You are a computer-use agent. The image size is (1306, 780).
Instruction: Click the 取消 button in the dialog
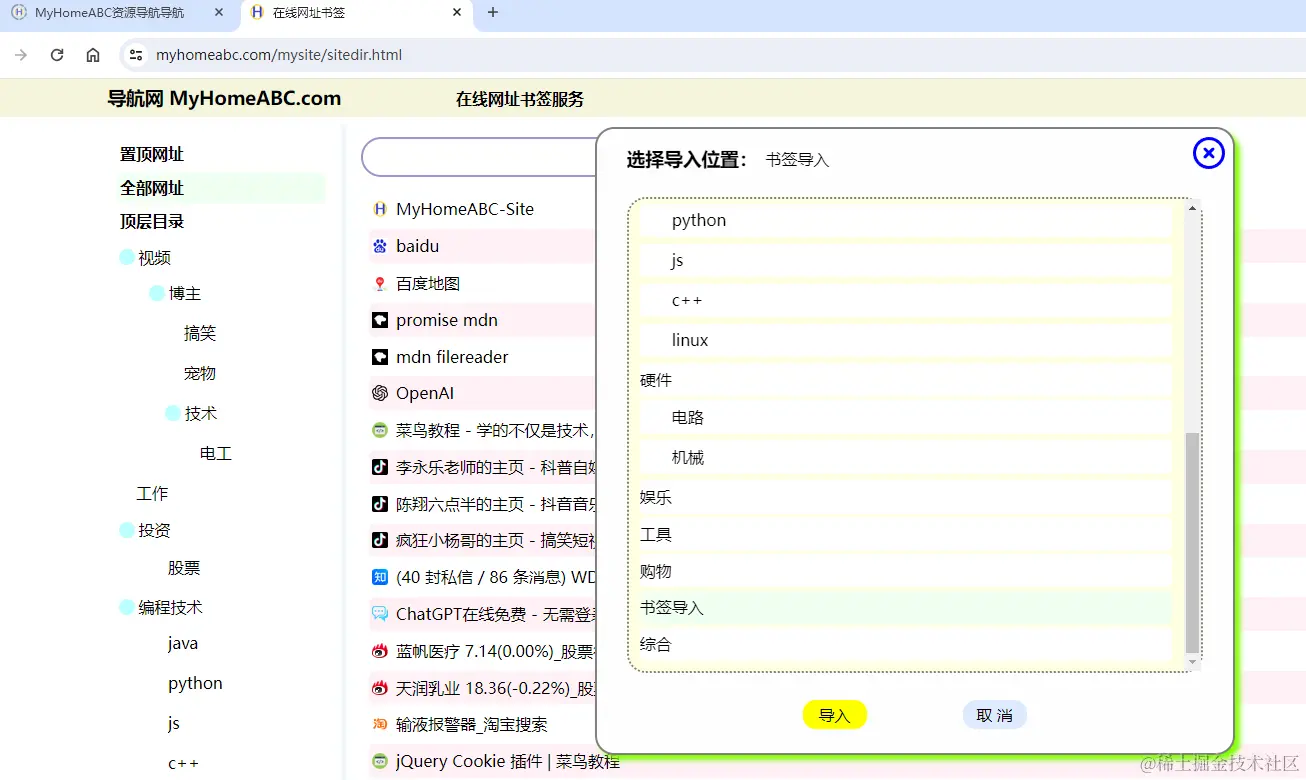coord(994,714)
